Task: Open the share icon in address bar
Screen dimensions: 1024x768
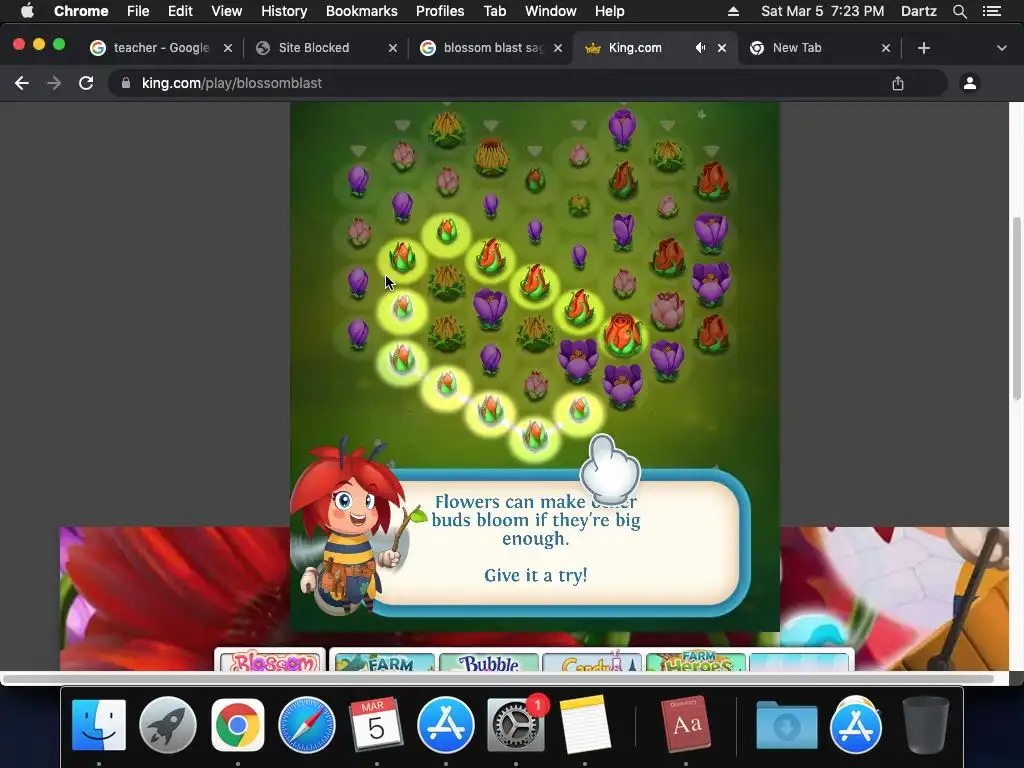Action: click(x=898, y=83)
